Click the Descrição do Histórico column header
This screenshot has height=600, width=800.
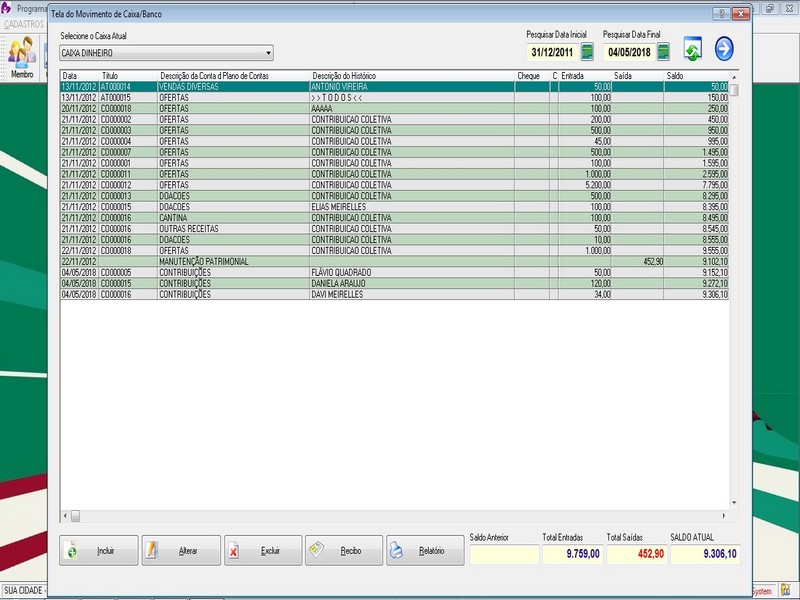point(410,76)
